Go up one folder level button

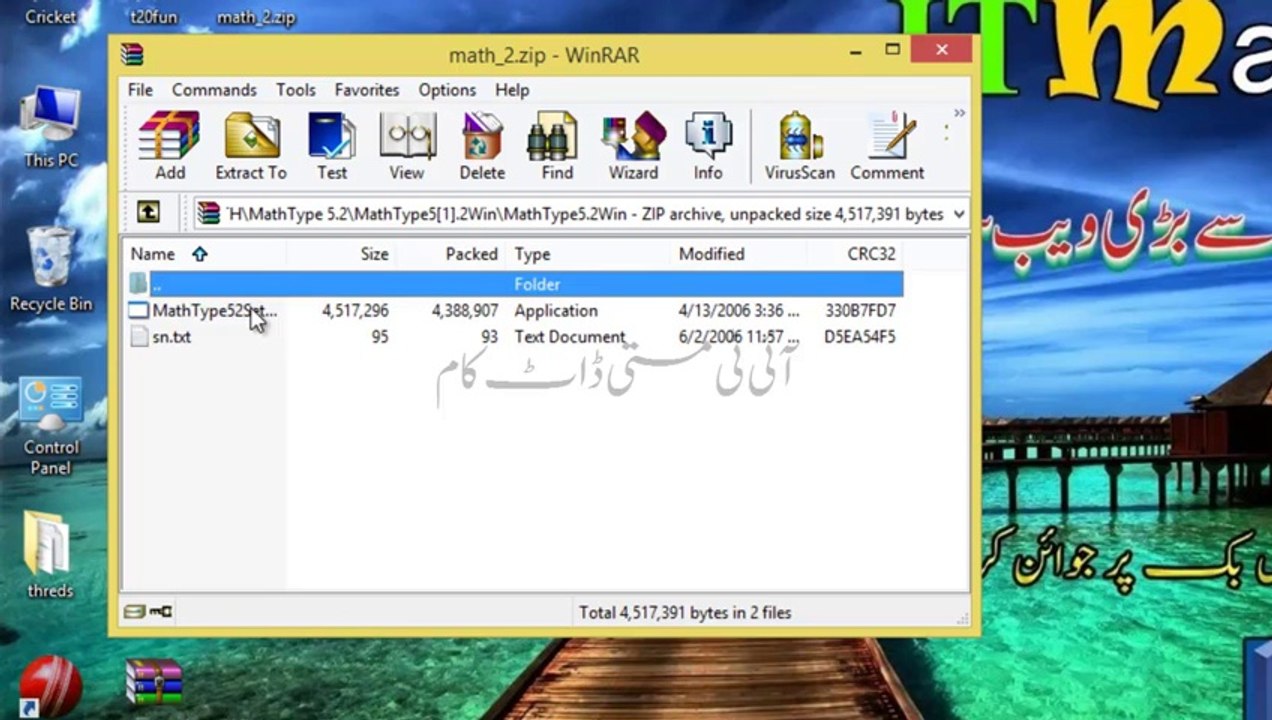click(x=147, y=212)
